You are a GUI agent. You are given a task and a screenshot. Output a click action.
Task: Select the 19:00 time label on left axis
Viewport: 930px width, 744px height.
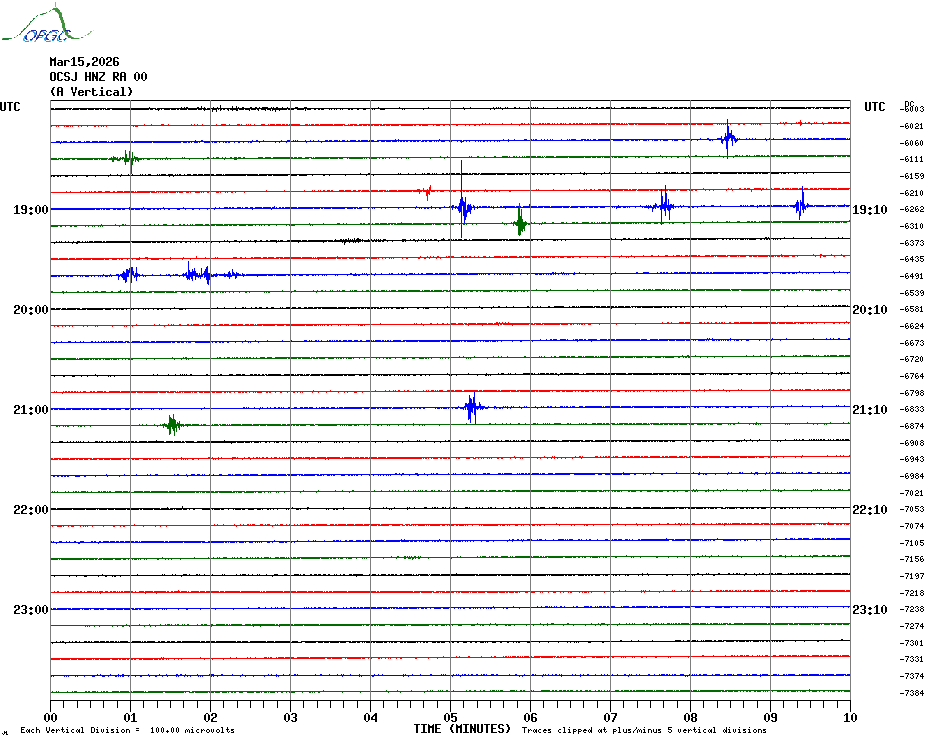tap(30, 210)
